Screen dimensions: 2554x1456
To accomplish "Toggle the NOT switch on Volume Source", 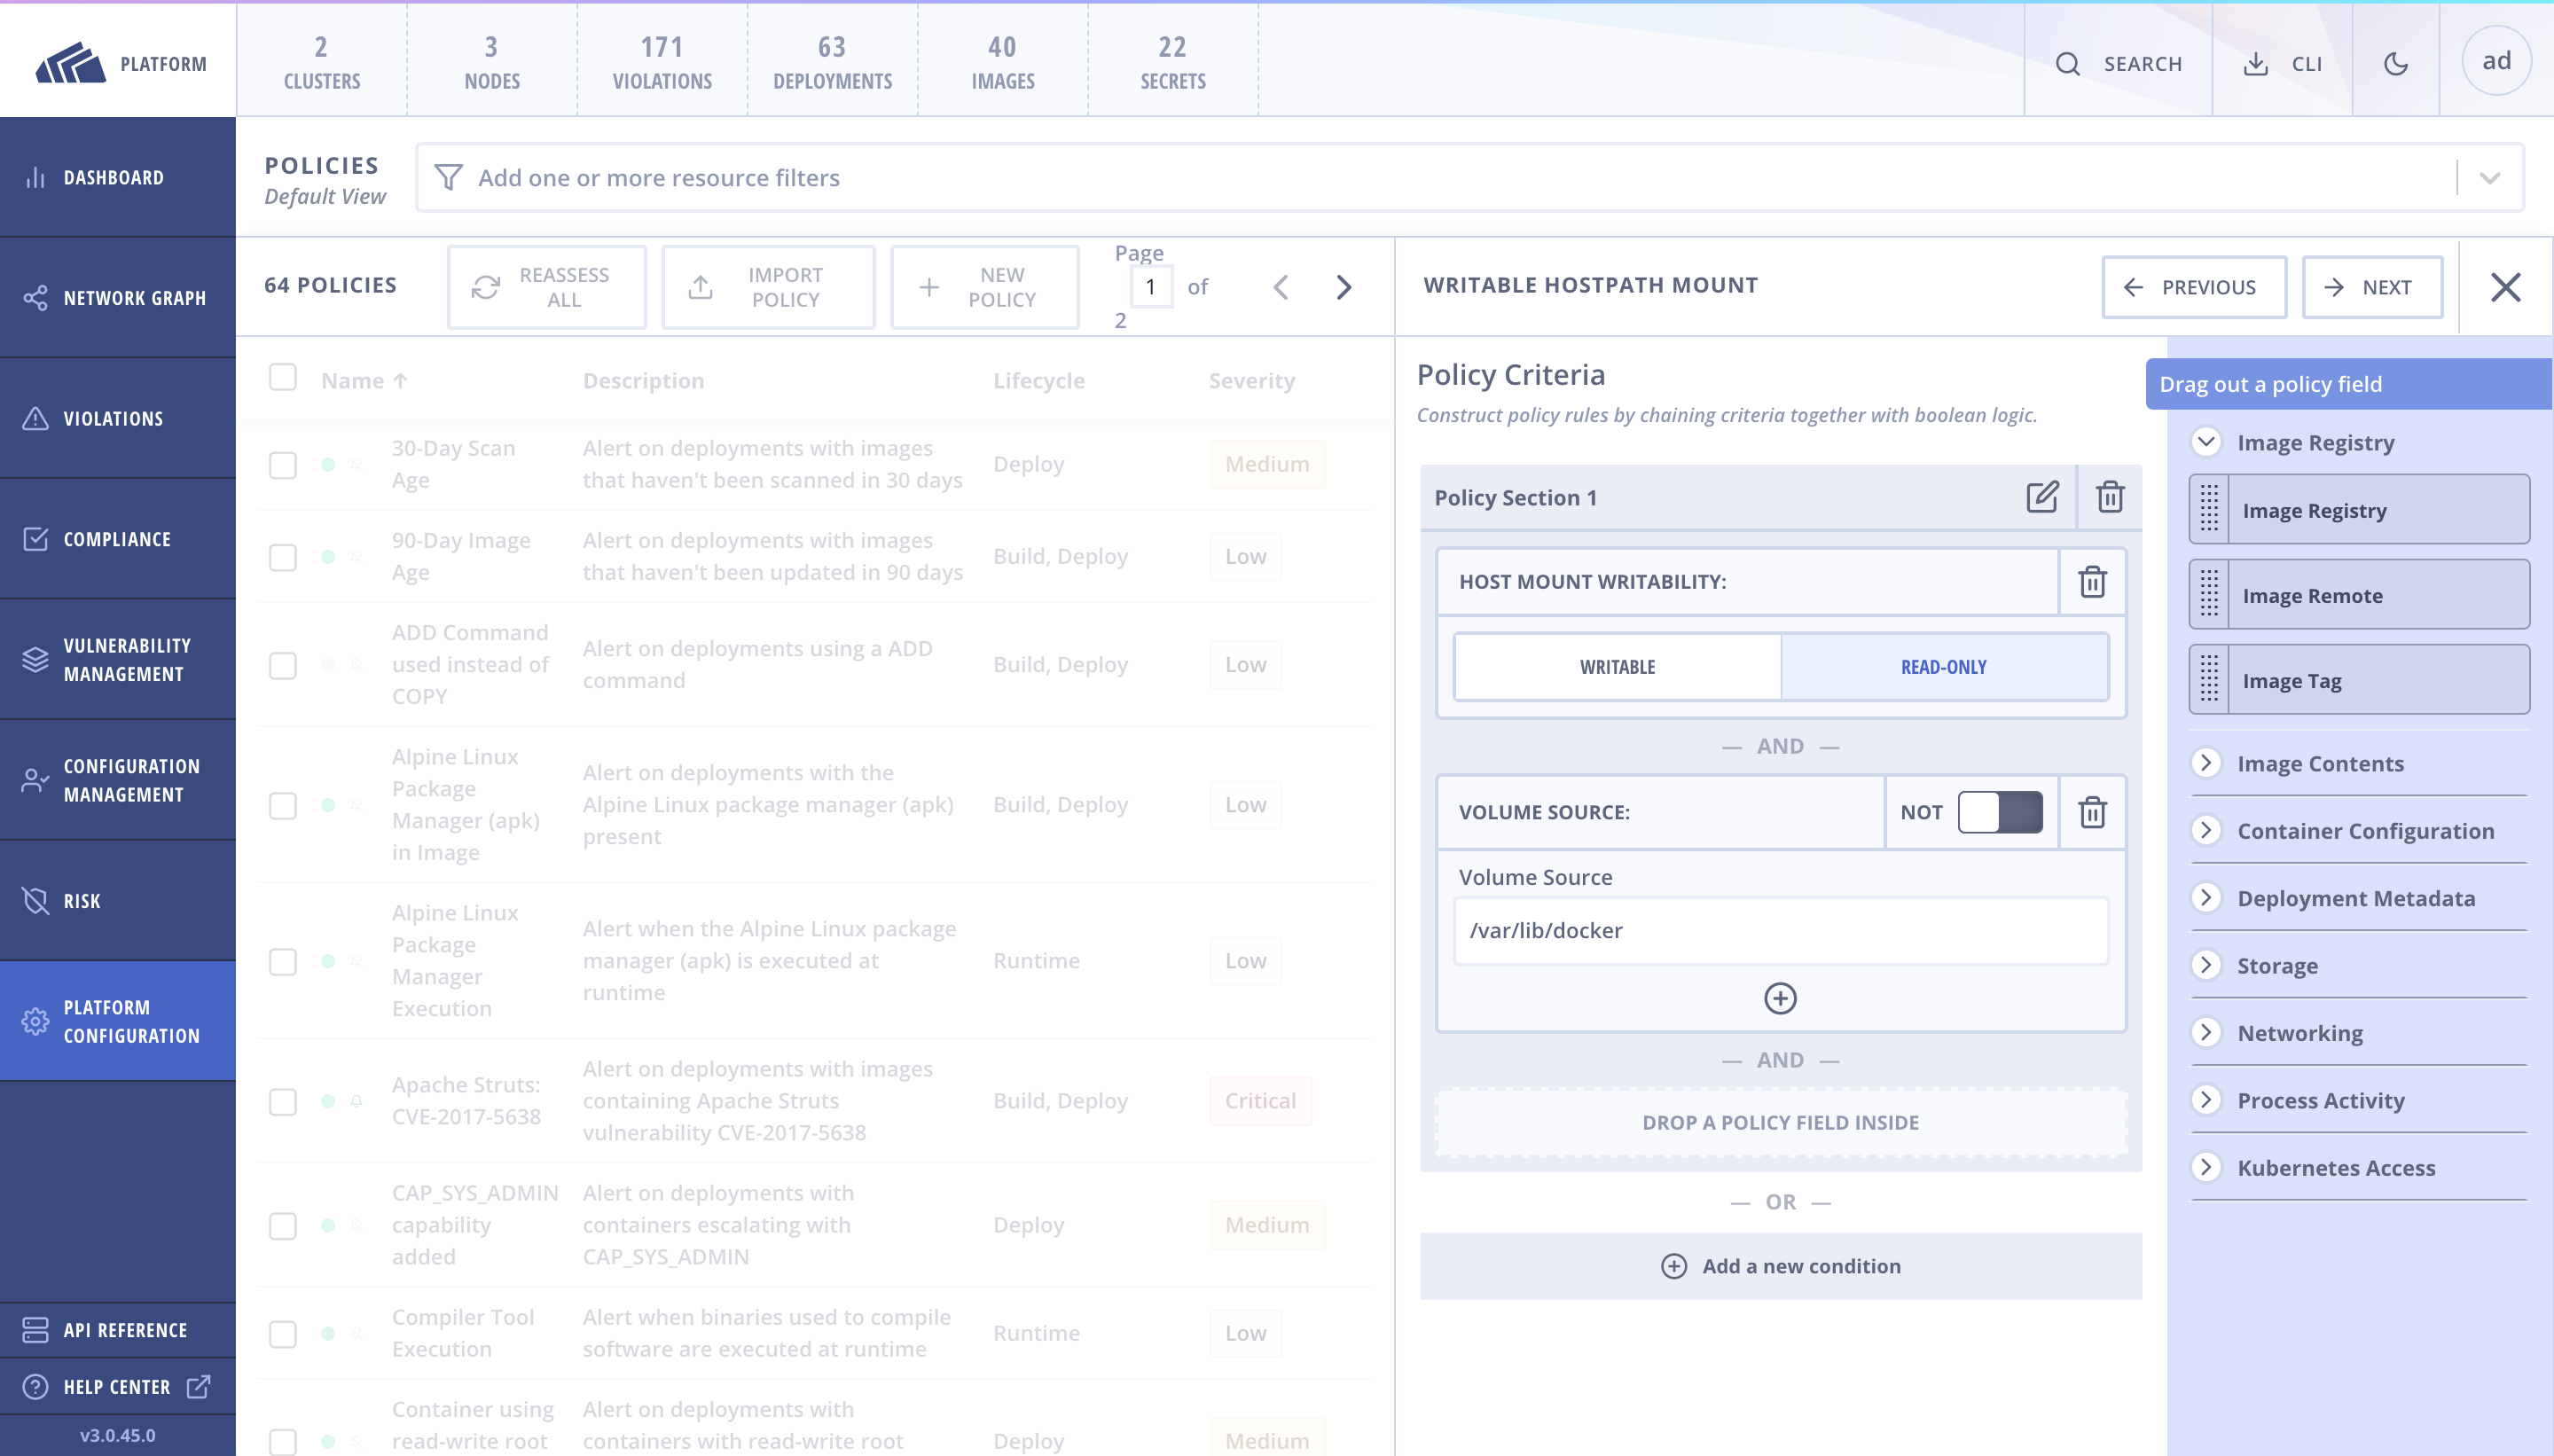I will (x=2000, y=812).
